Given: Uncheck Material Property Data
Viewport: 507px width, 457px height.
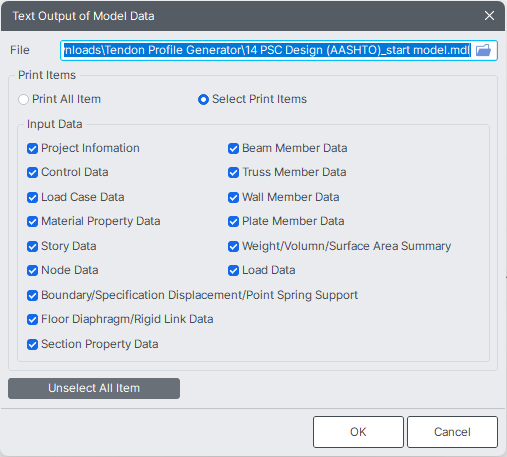Looking at the screenshot, I should [x=32, y=221].
